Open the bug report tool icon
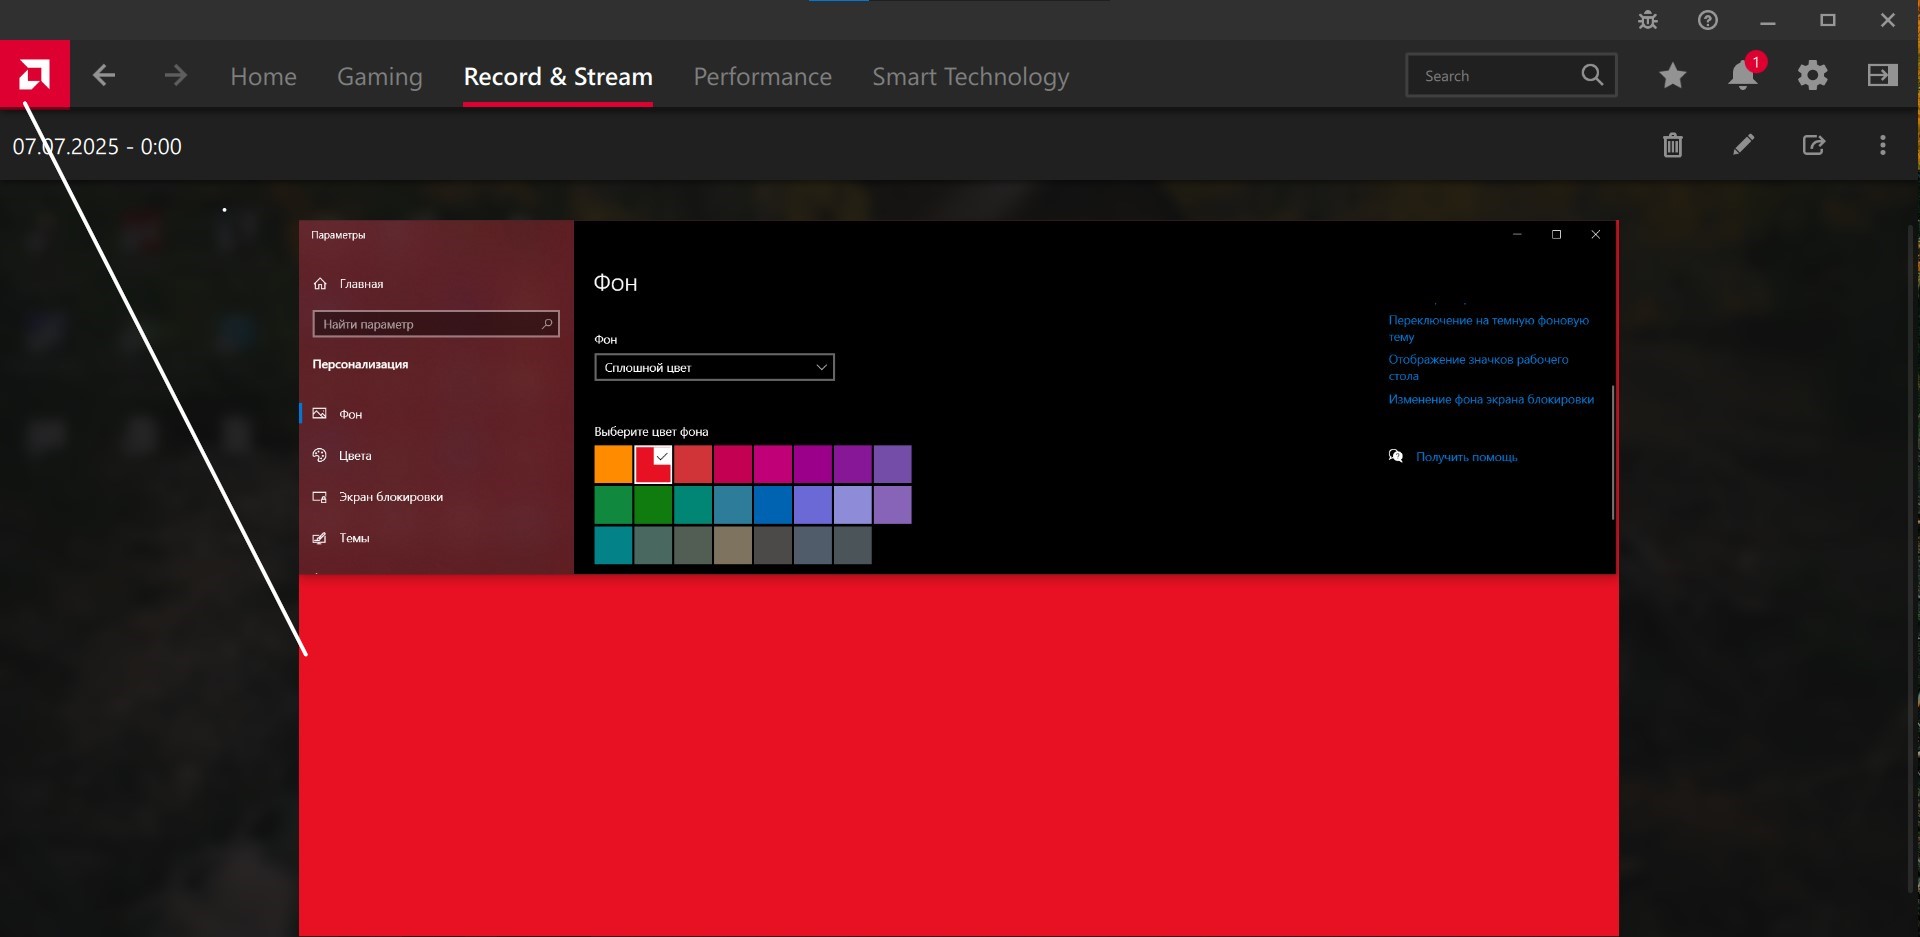Viewport: 1920px width, 937px height. tap(1648, 20)
